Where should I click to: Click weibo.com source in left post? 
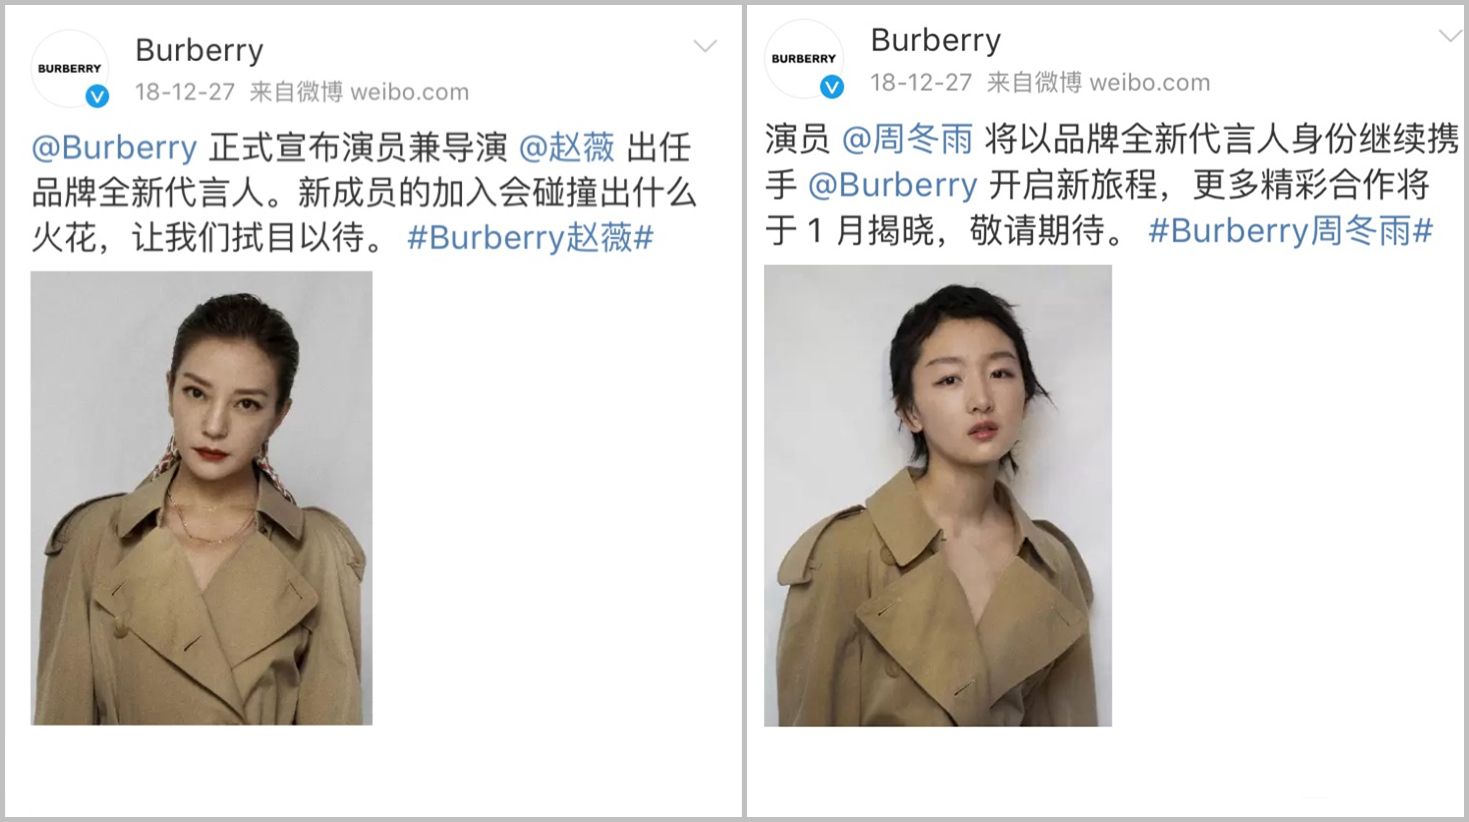pos(409,92)
